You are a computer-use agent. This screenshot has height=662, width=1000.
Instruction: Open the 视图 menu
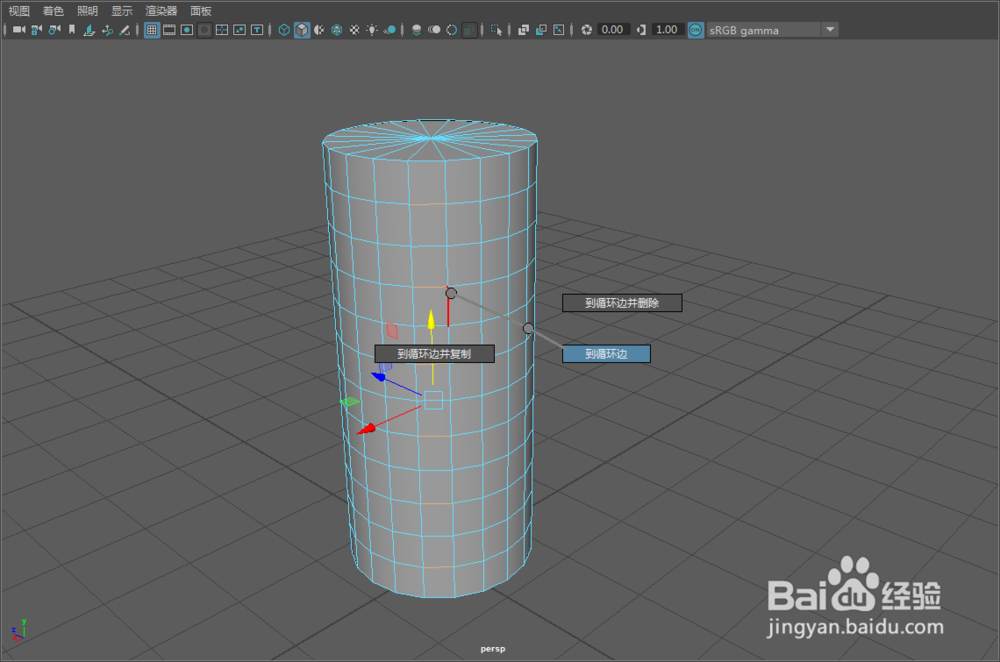pyautogui.click(x=19, y=11)
